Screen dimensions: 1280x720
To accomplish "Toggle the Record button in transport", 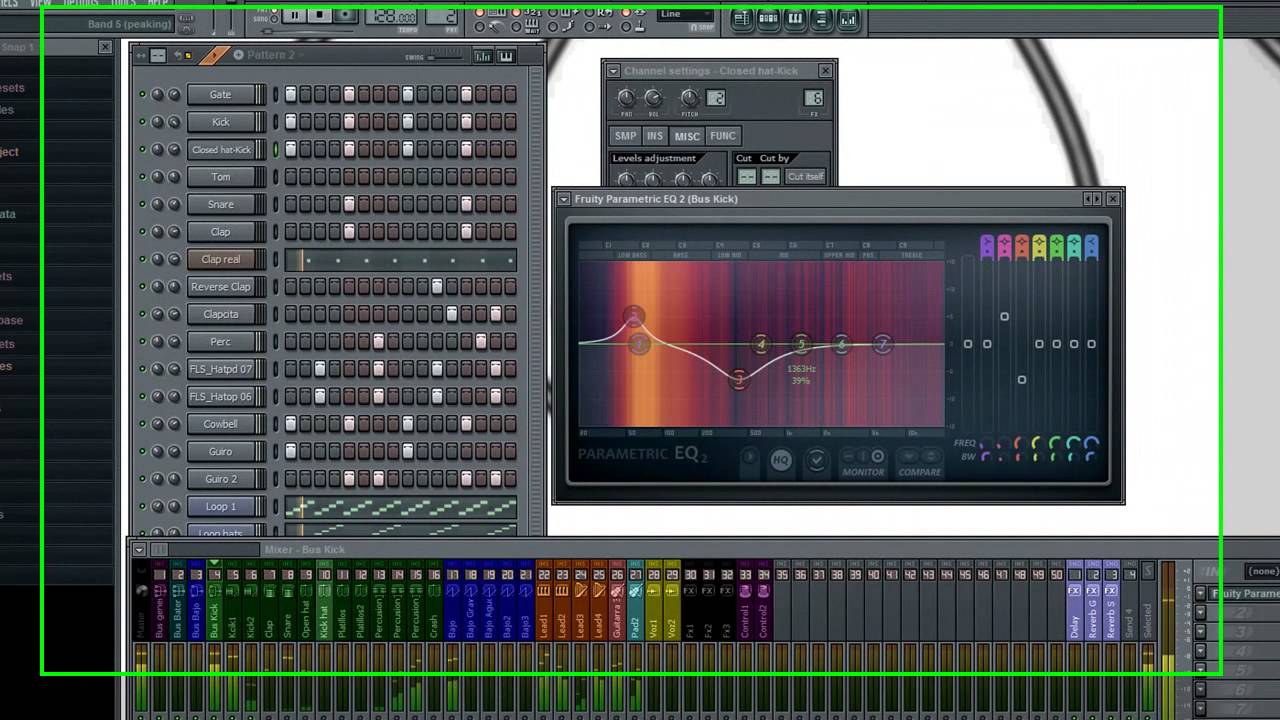I will pyautogui.click(x=345, y=15).
